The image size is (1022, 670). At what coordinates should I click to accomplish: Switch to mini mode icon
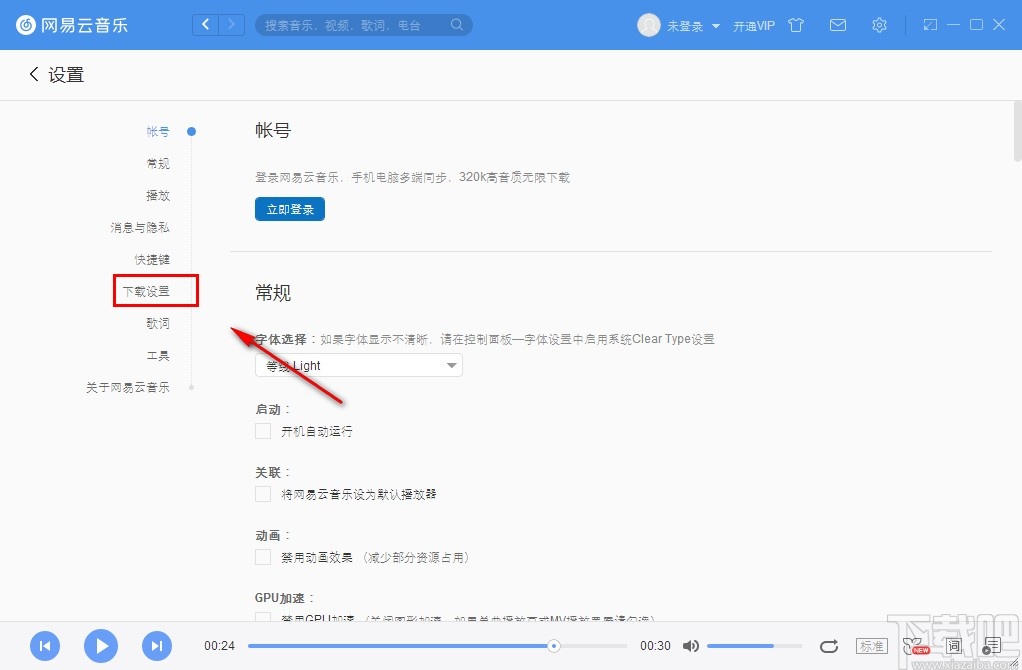(x=930, y=25)
